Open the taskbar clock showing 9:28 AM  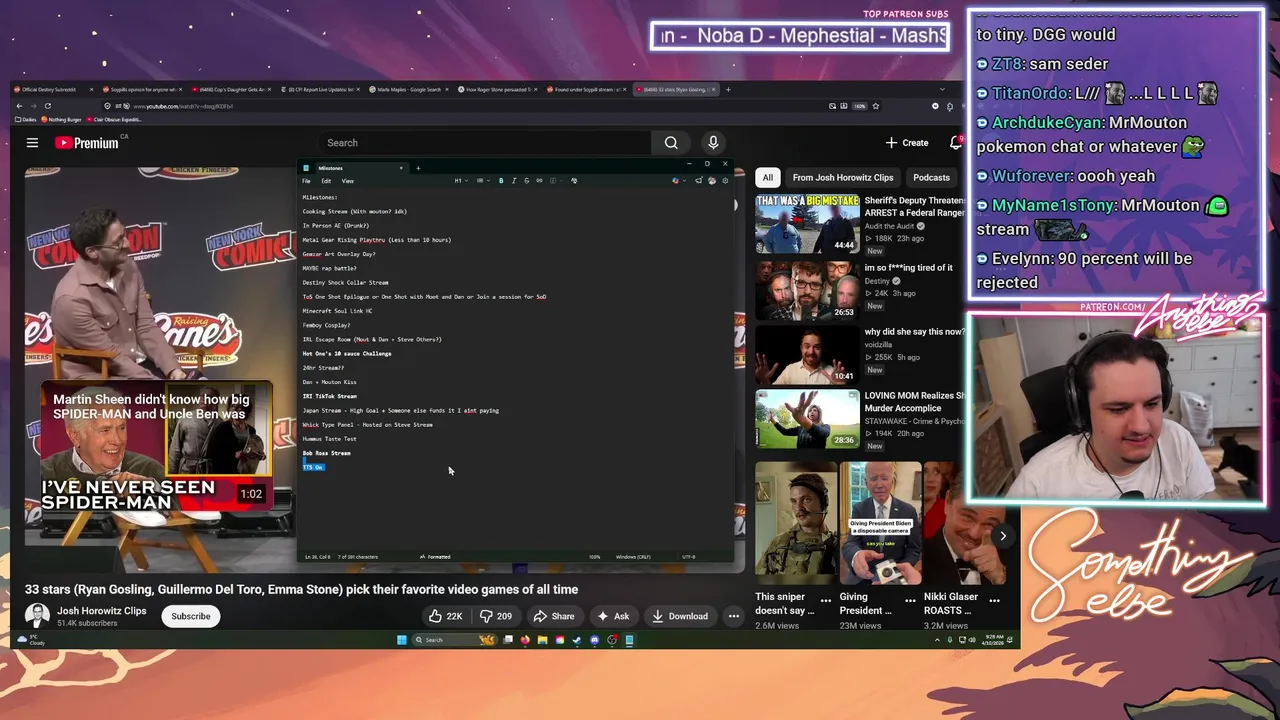pos(993,640)
